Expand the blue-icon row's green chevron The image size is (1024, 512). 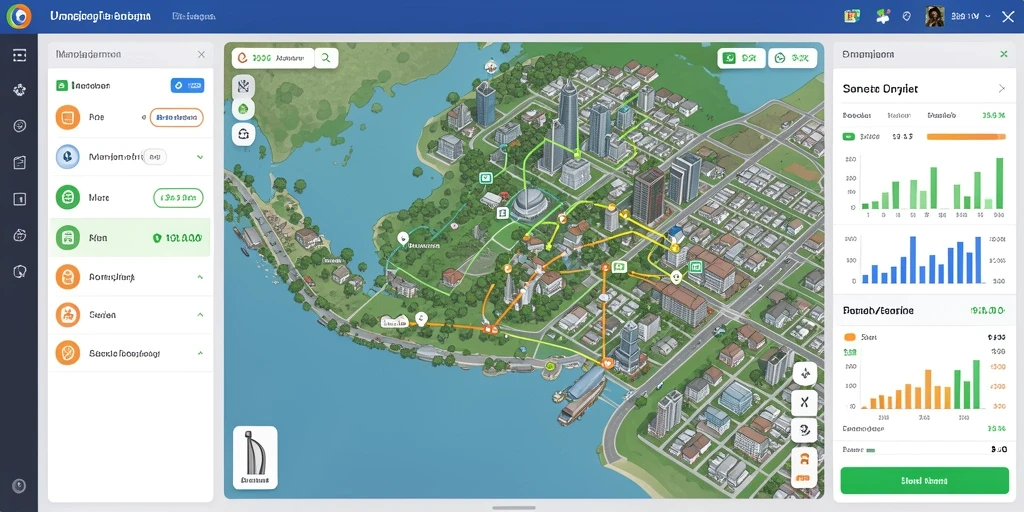point(200,157)
